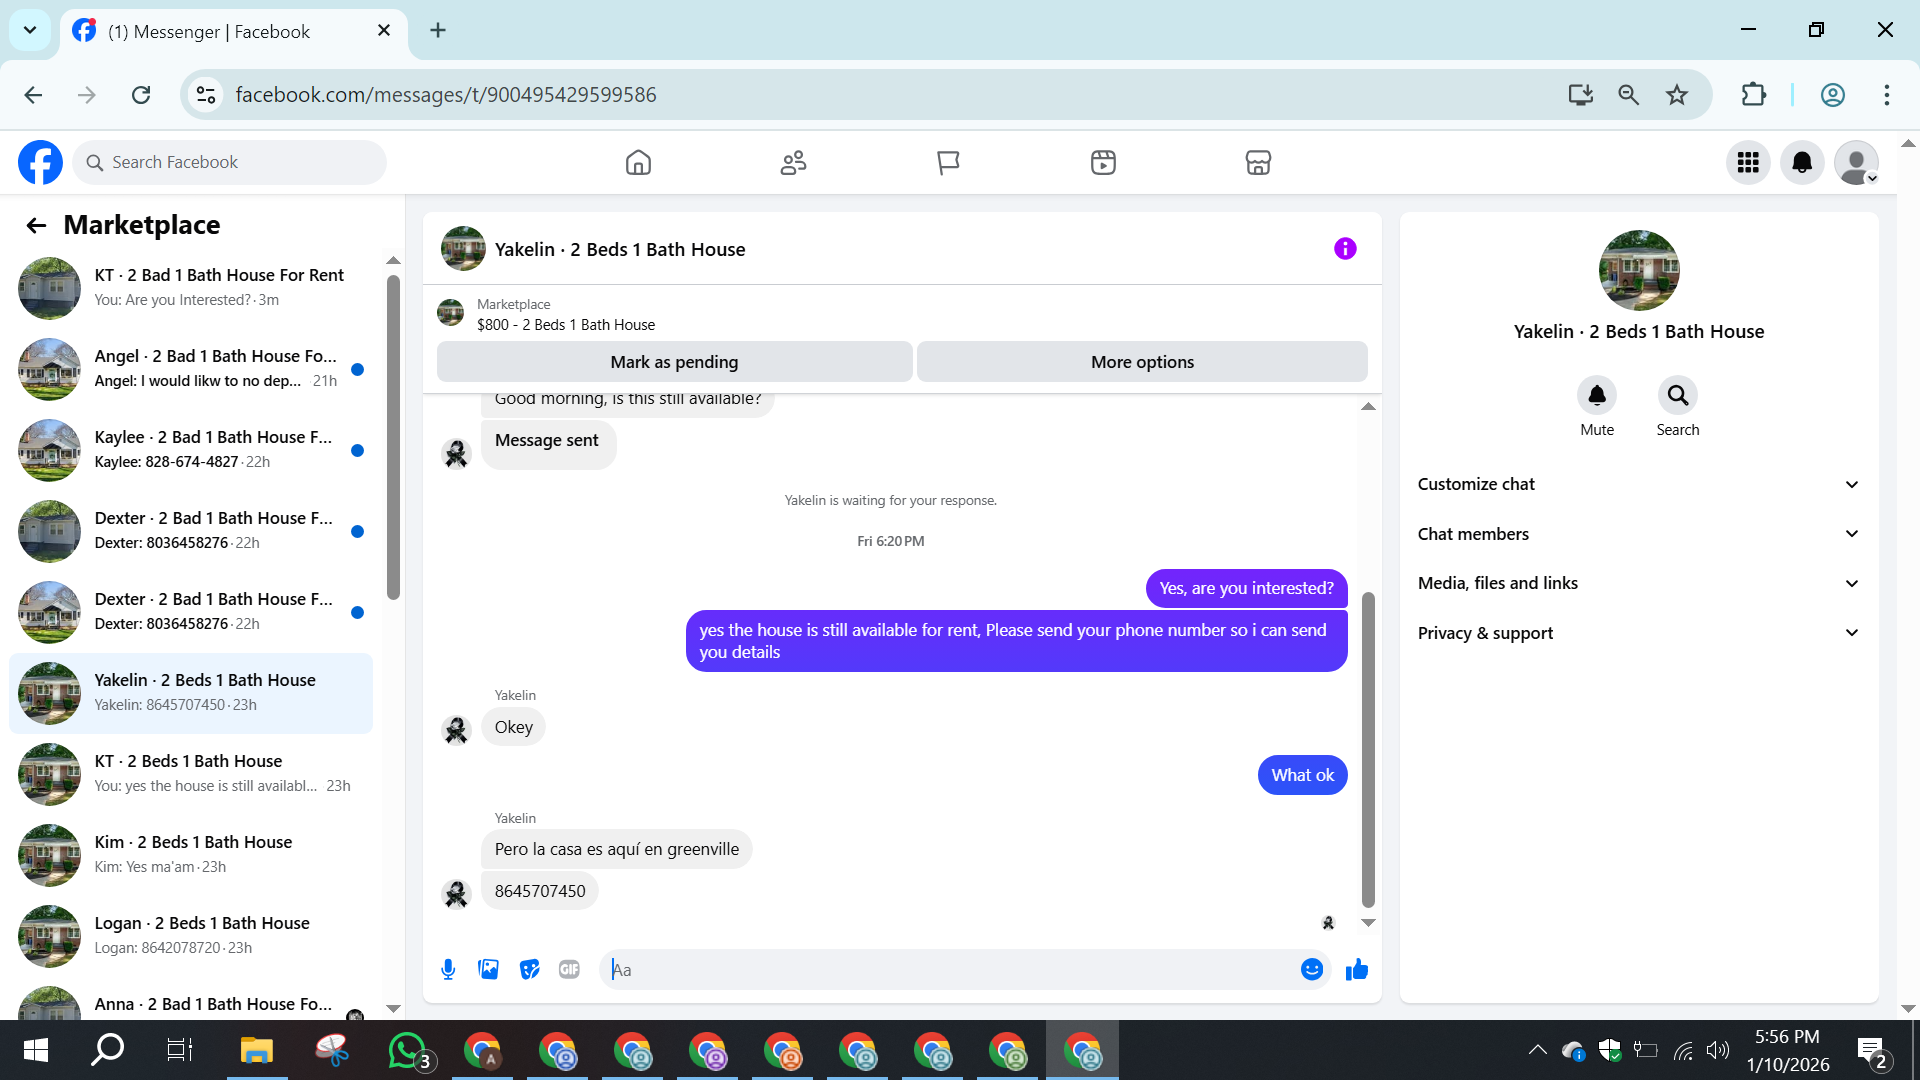Open the GIF picker

coord(569,969)
